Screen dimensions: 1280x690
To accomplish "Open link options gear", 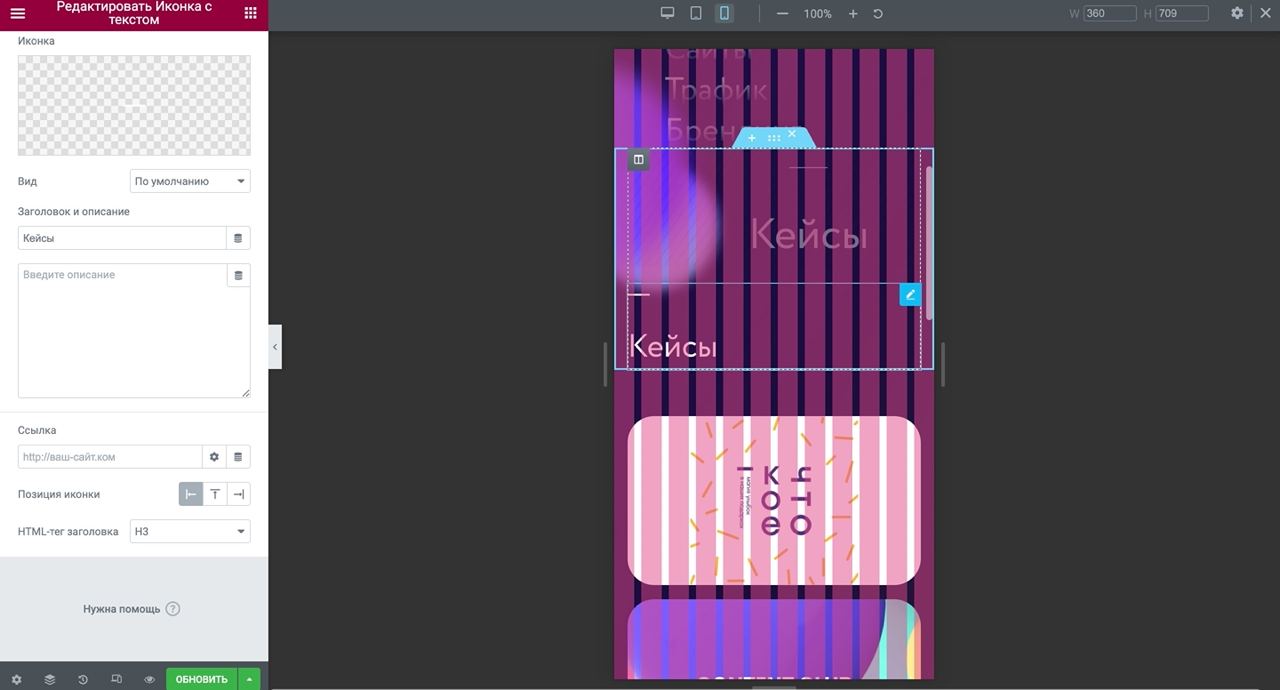I will point(214,457).
